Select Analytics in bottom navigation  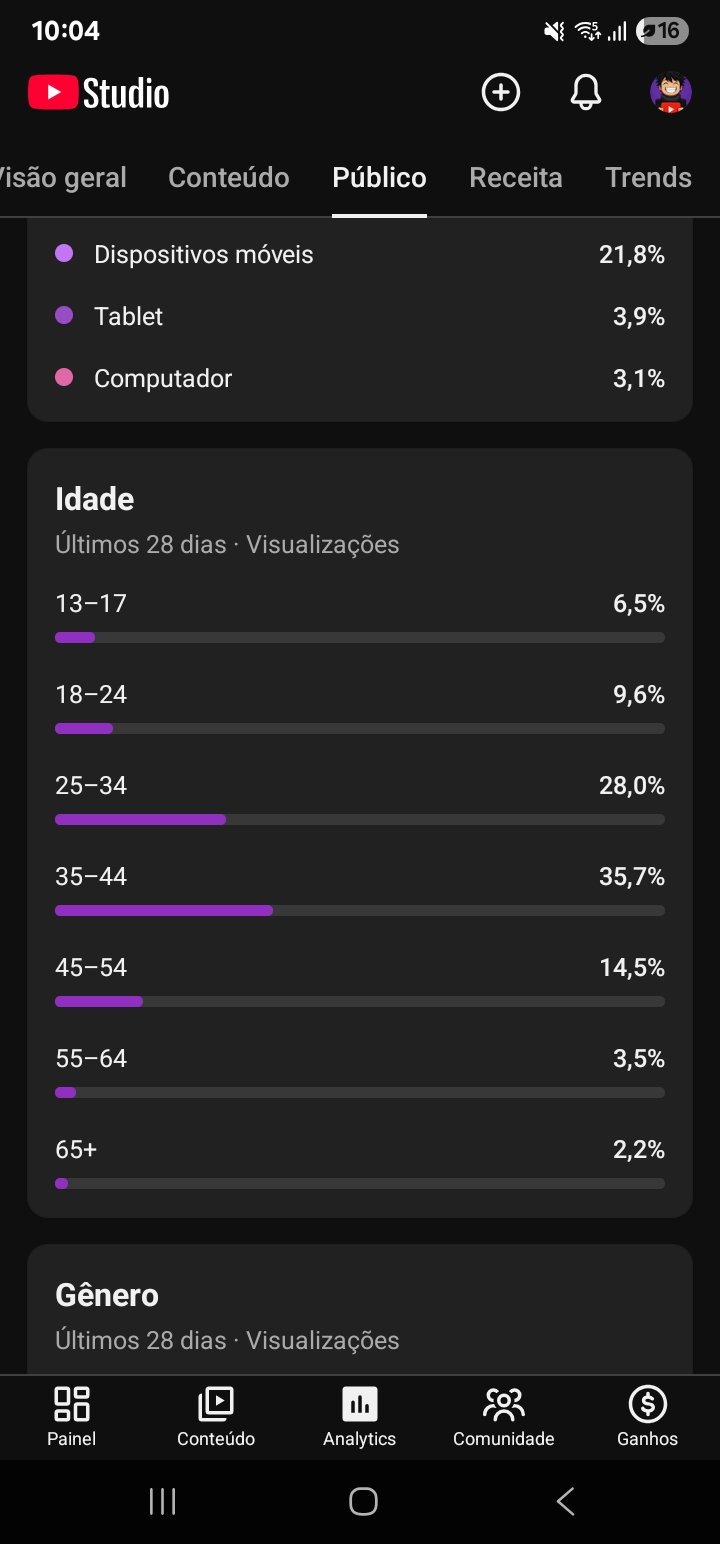[x=359, y=1416]
